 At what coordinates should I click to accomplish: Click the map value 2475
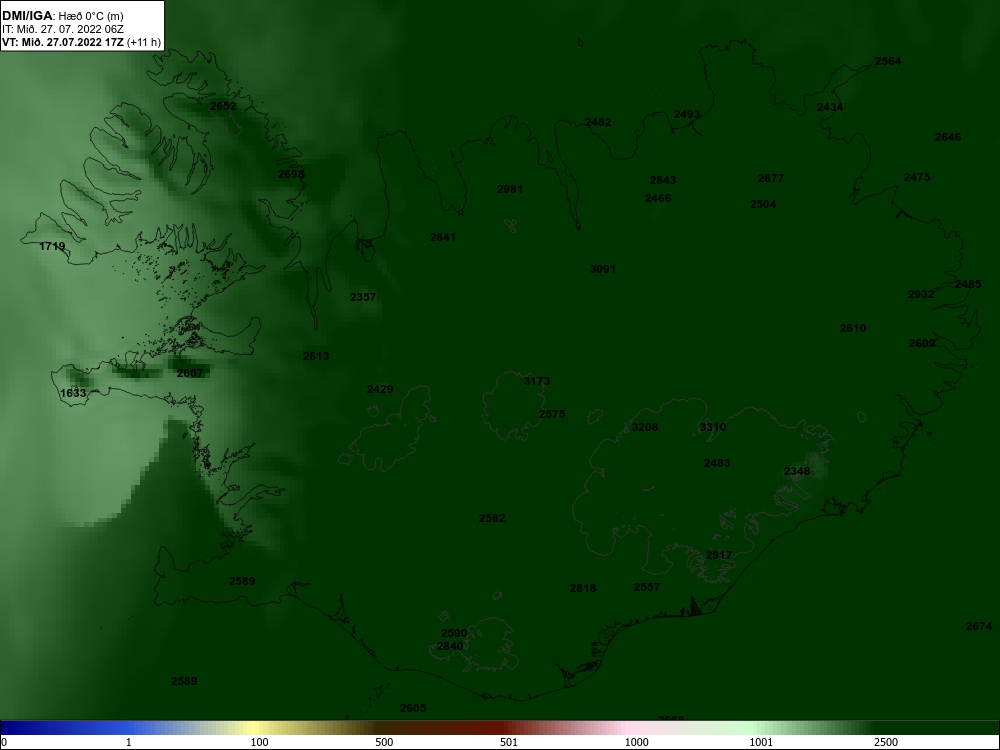pos(917,177)
